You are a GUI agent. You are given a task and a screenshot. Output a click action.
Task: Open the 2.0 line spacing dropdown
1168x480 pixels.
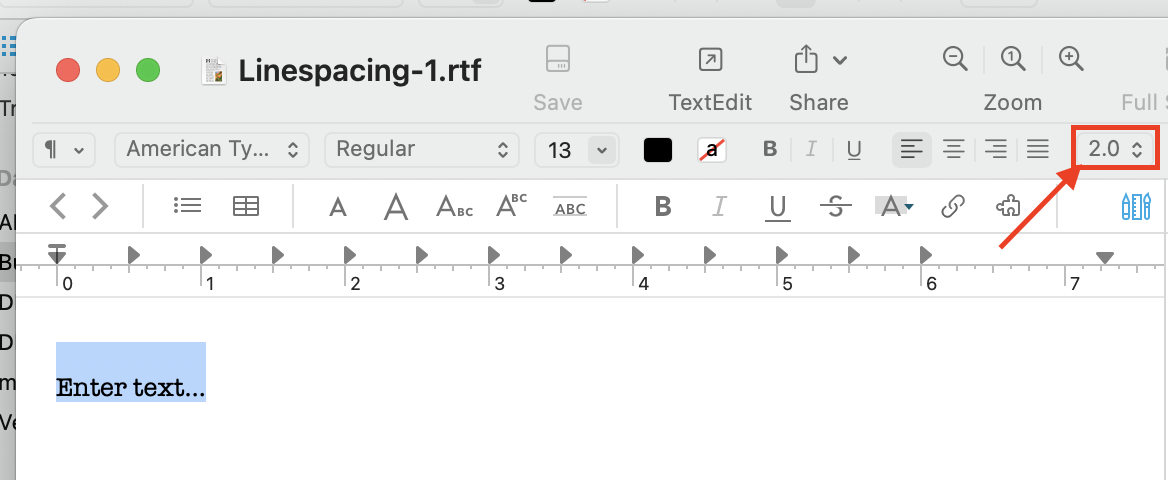coord(1115,150)
